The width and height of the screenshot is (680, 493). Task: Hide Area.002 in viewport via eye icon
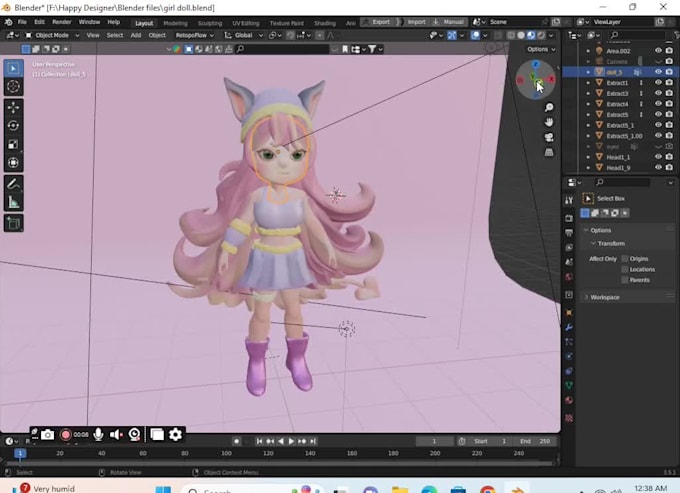[x=658, y=51]
